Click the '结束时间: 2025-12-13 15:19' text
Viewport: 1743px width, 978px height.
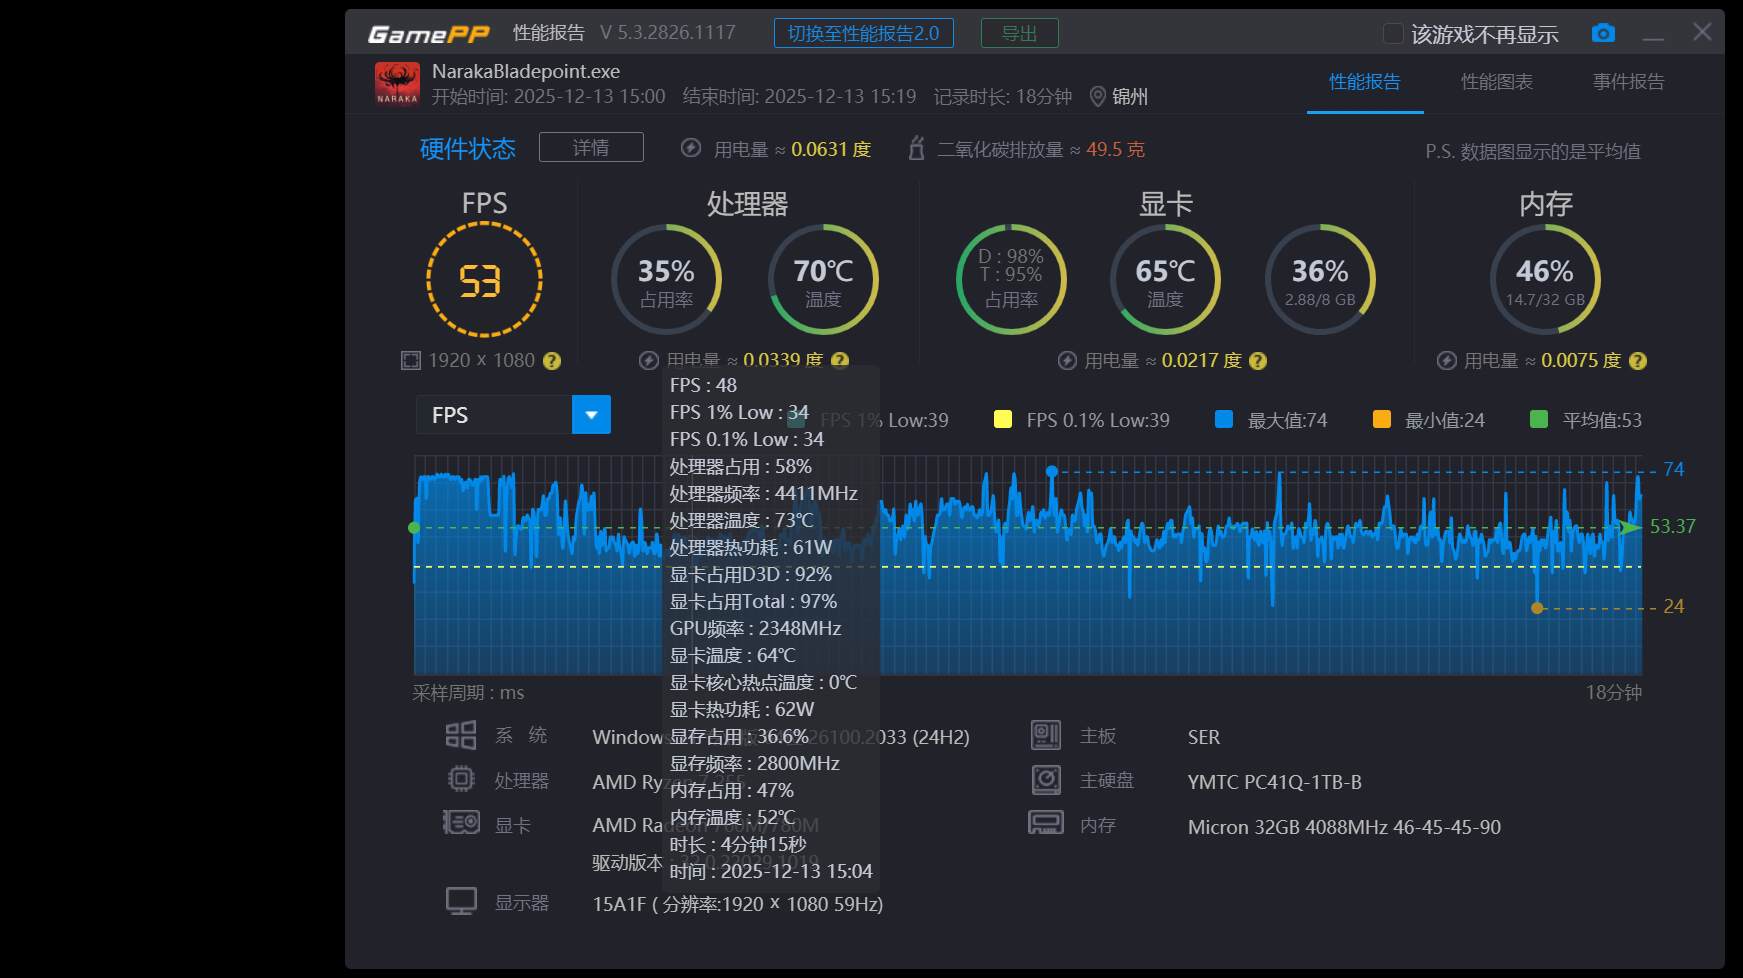pyautogui.click(x=799, y=96)
